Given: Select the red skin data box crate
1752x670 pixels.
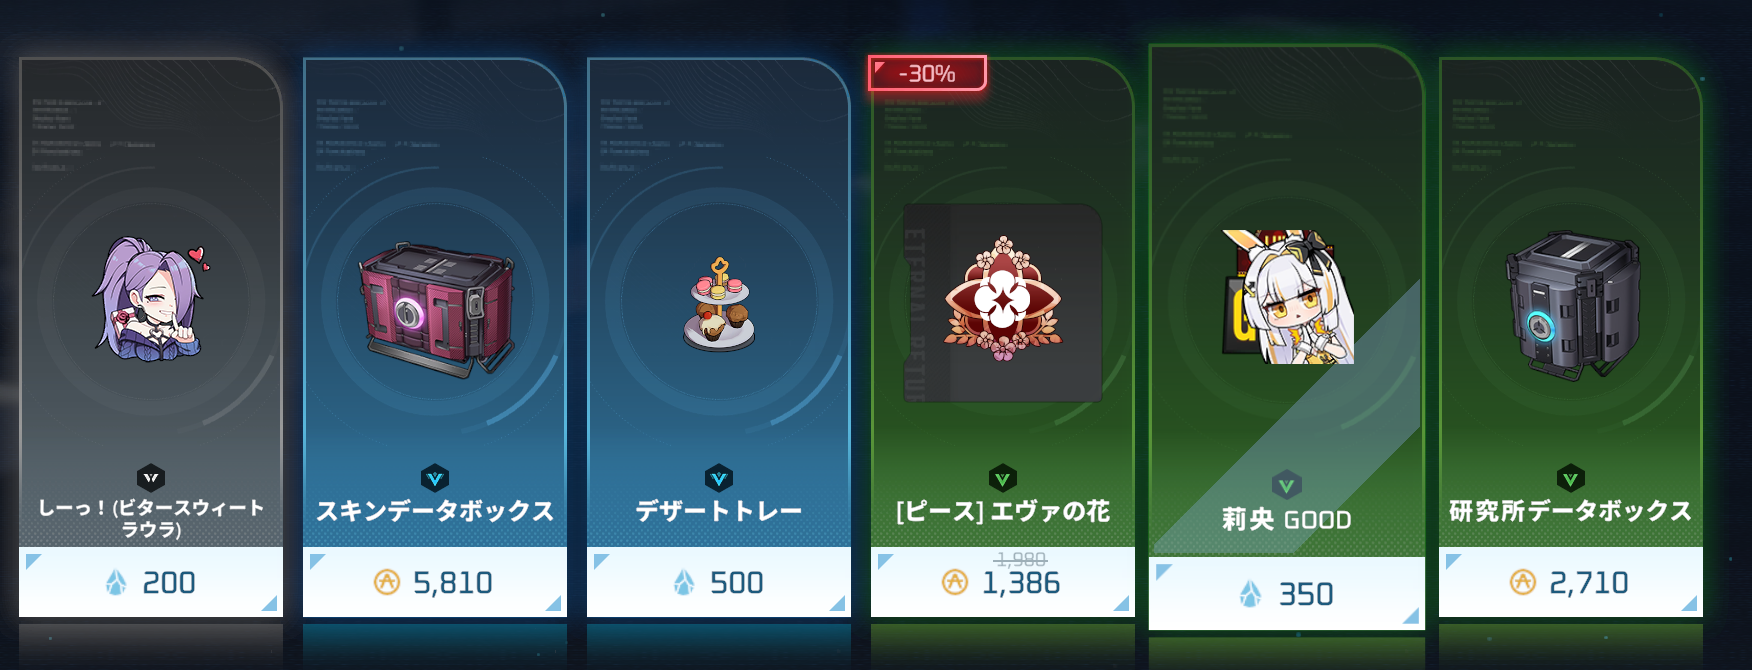Looking at the screenshot, I should [436, 308].
